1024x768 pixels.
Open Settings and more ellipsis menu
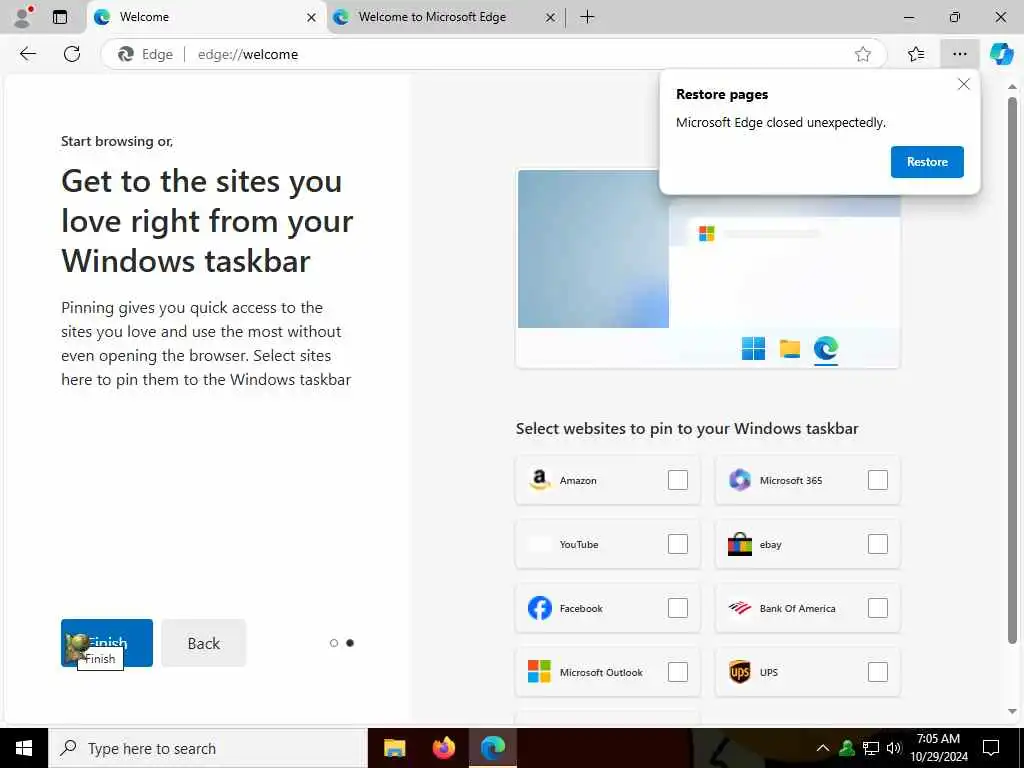pos(959,54)
